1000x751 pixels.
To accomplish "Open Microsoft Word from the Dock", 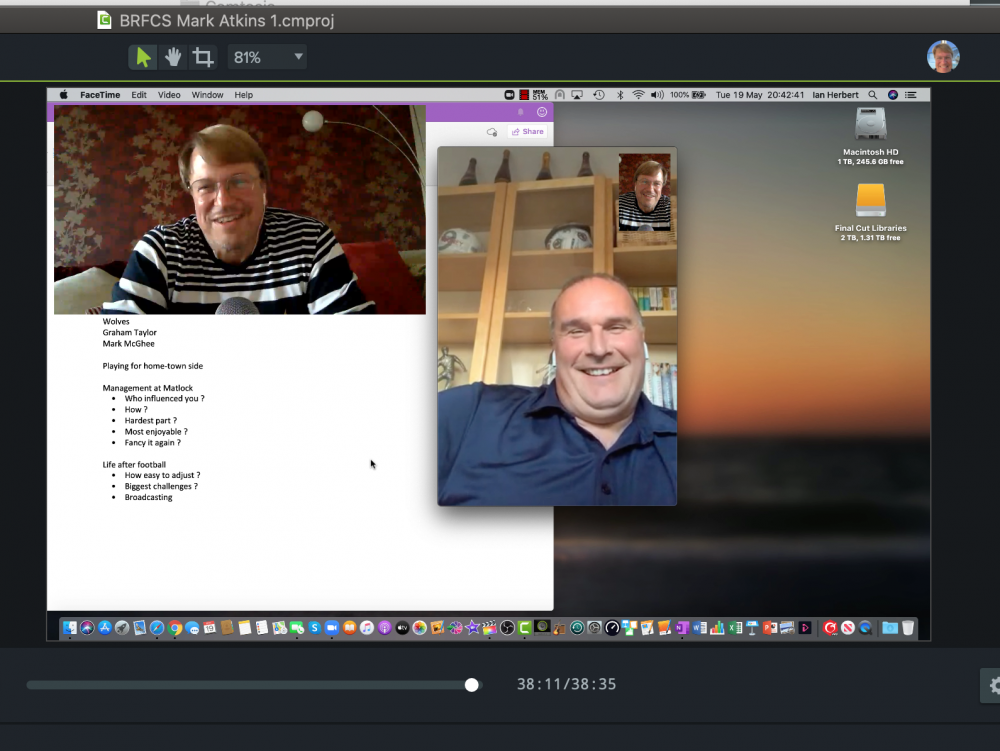I will click(x=700, y=628).
